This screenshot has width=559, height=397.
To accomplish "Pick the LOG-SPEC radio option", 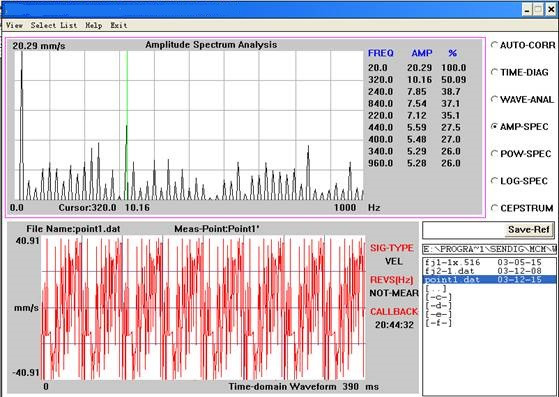I will pyautogui.click(x=519, y=181).
